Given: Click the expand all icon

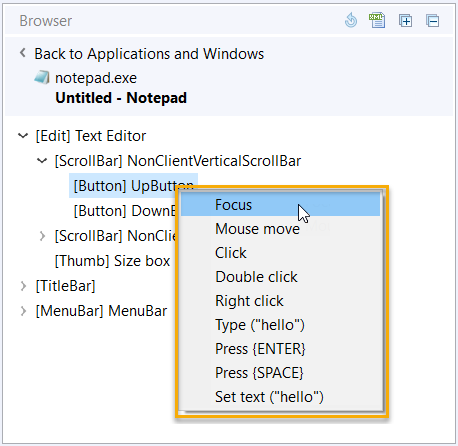Looking at the screenshot, I should tap(405, 21).
